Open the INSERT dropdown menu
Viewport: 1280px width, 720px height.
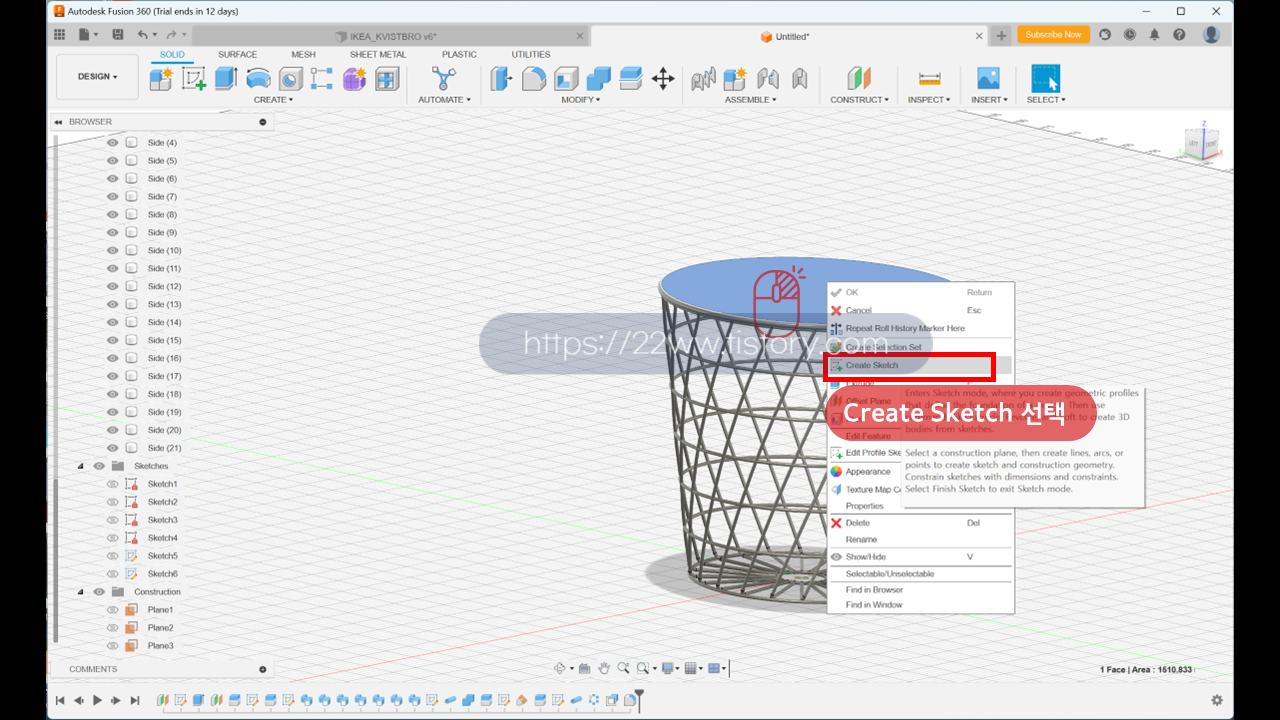988,100
